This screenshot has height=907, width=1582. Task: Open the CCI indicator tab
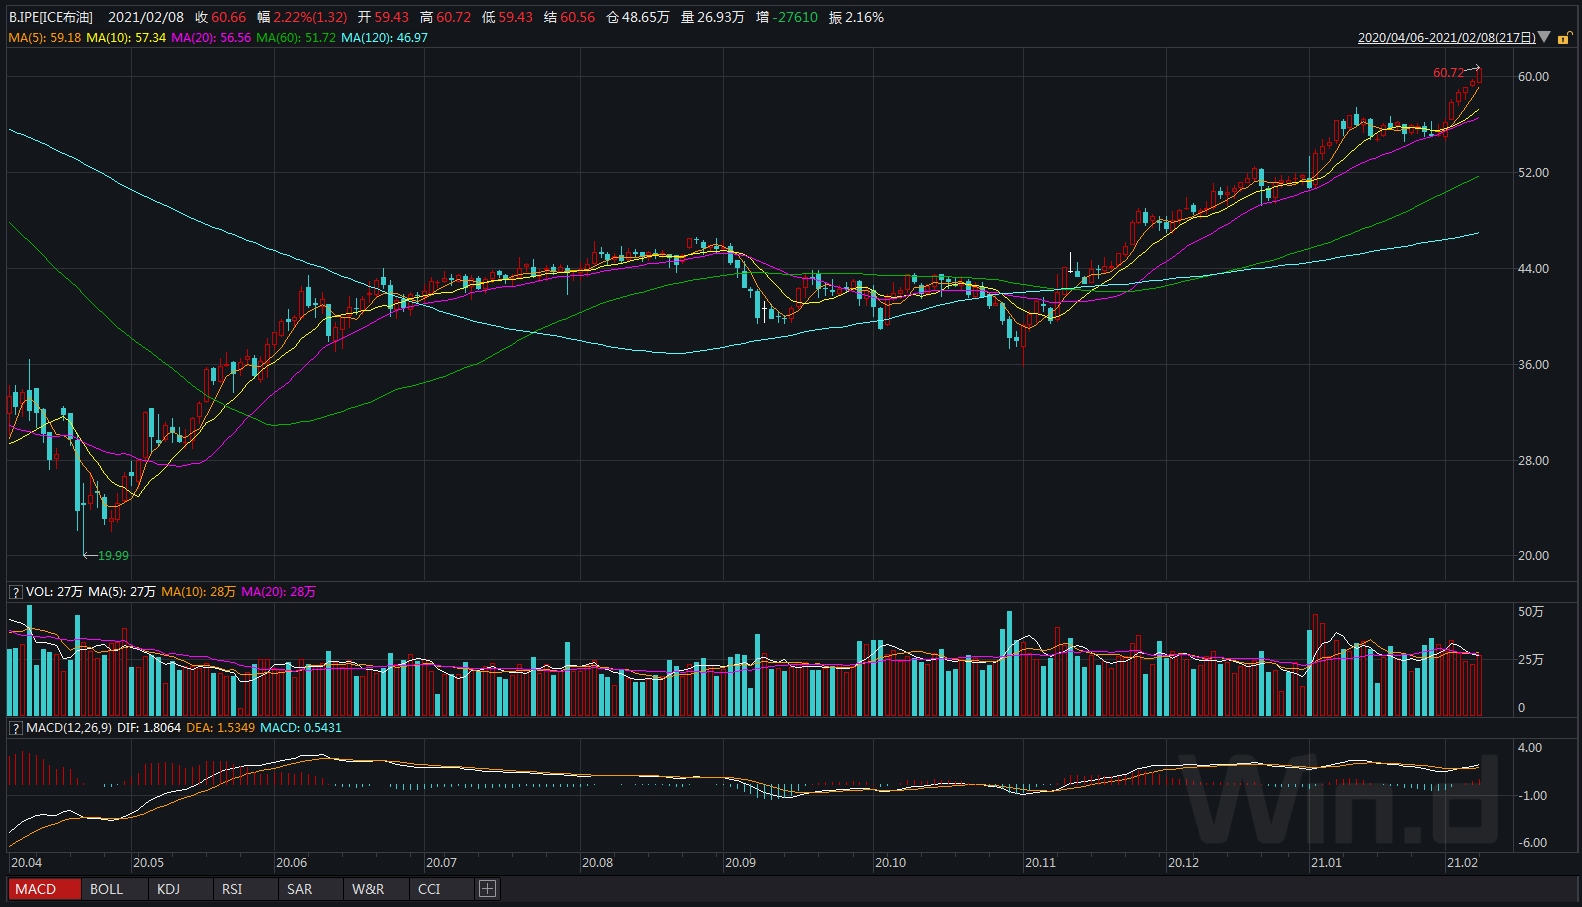pos(429,889)
